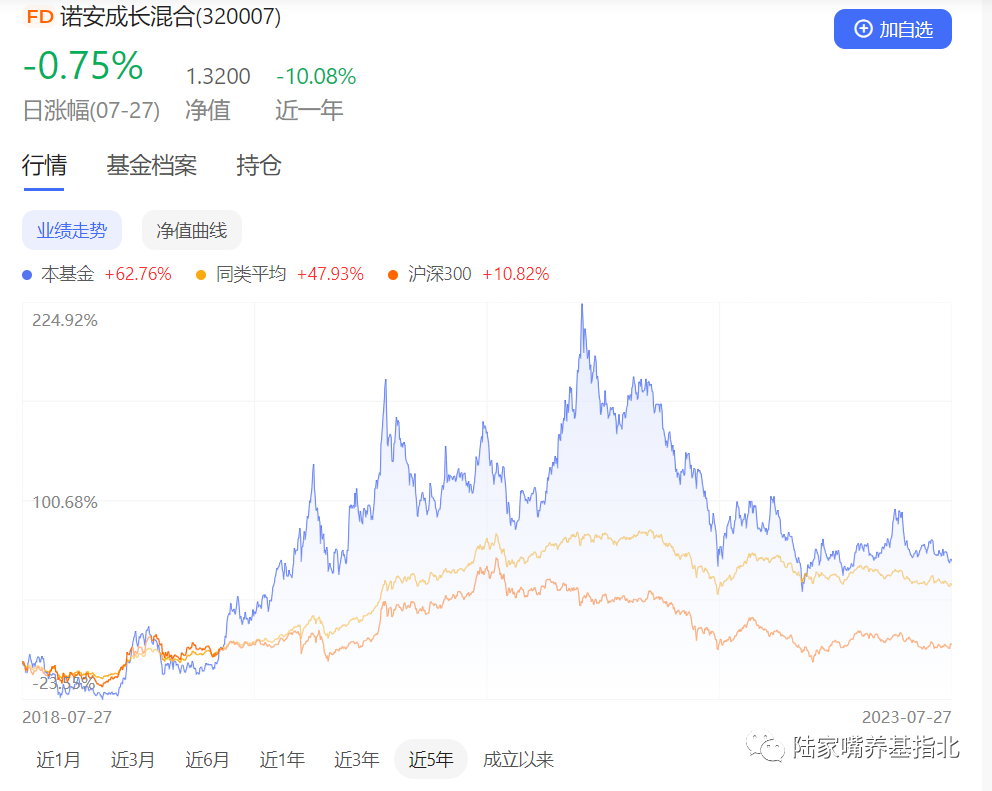Click the orange FD fund badge icon
The height and width of the screenshot is (791, 992).
click(x=40, y=17)
